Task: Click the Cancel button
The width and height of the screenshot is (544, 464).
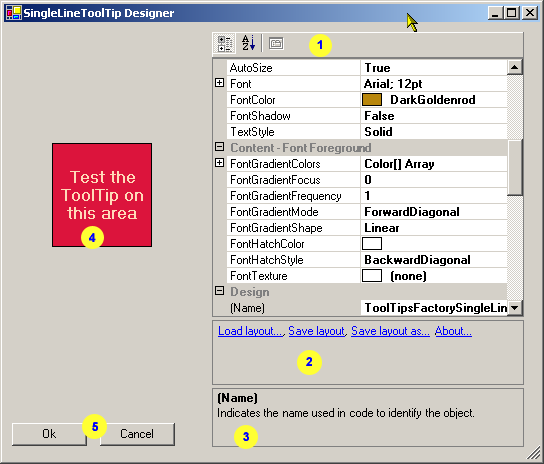Action: [137, 434]
